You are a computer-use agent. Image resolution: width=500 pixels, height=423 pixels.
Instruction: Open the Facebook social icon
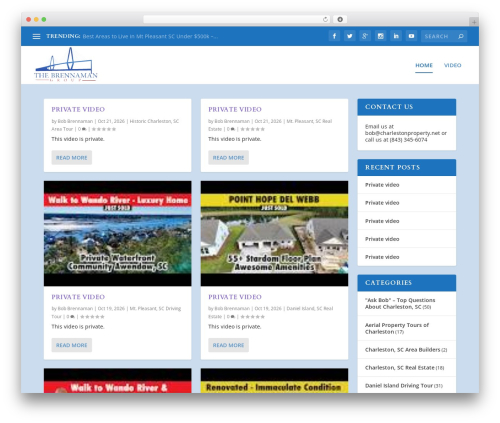tap(334, 36)
